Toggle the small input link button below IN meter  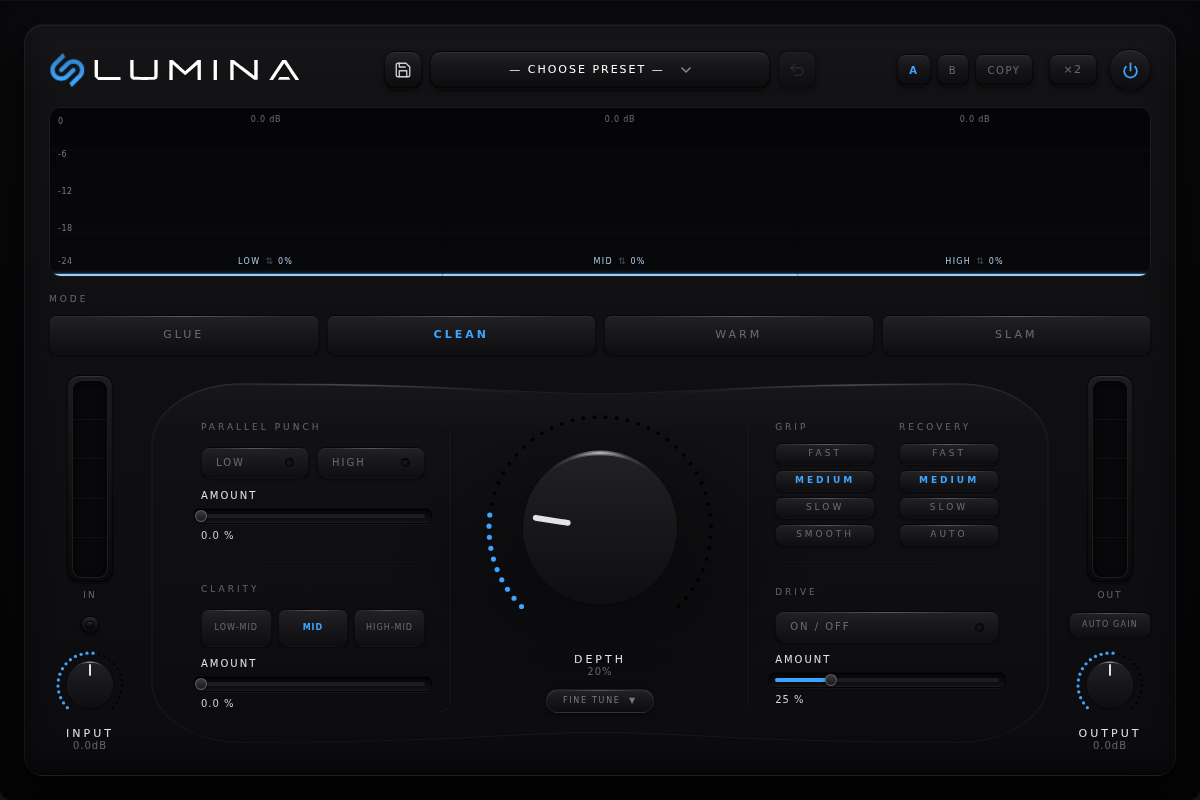tap(90, 624)
